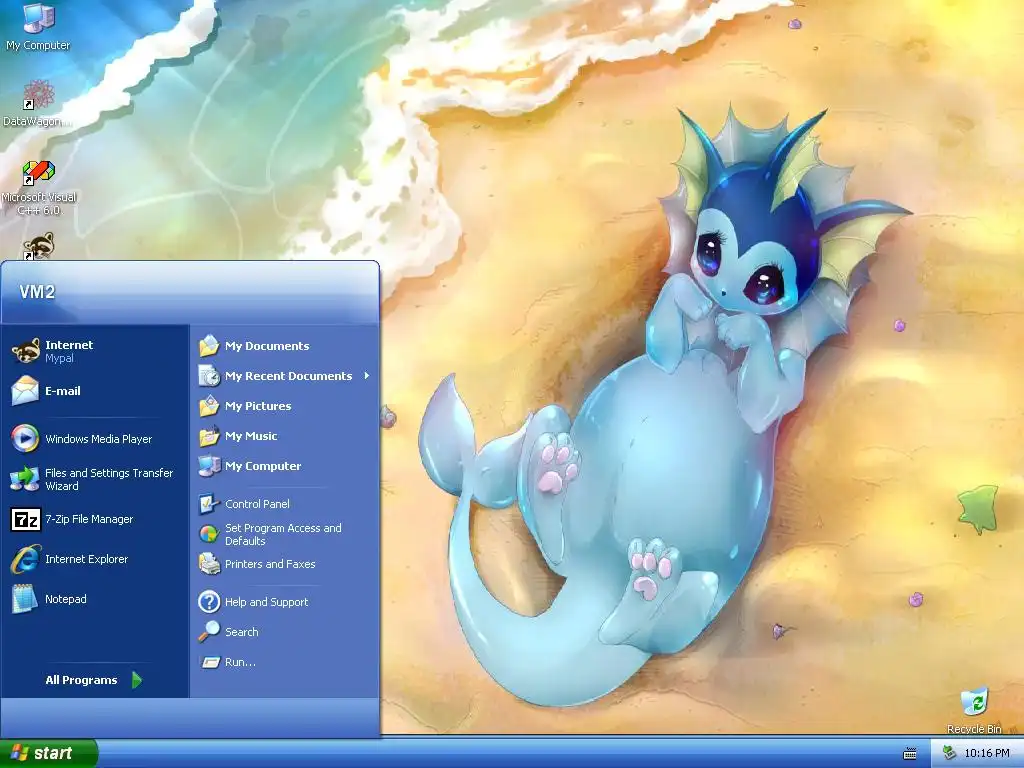Image resolution: width=1024 pixels, height=768 pixels.
Task: Open My Computer desktop icon
Action: [38, 27]
